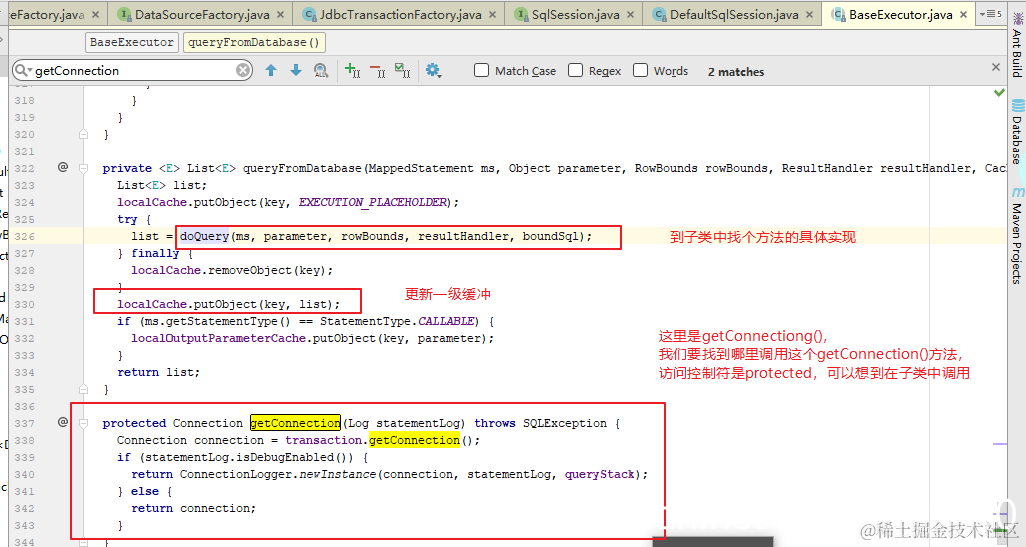Click queryStack on line 340

[x=599, y=474]
